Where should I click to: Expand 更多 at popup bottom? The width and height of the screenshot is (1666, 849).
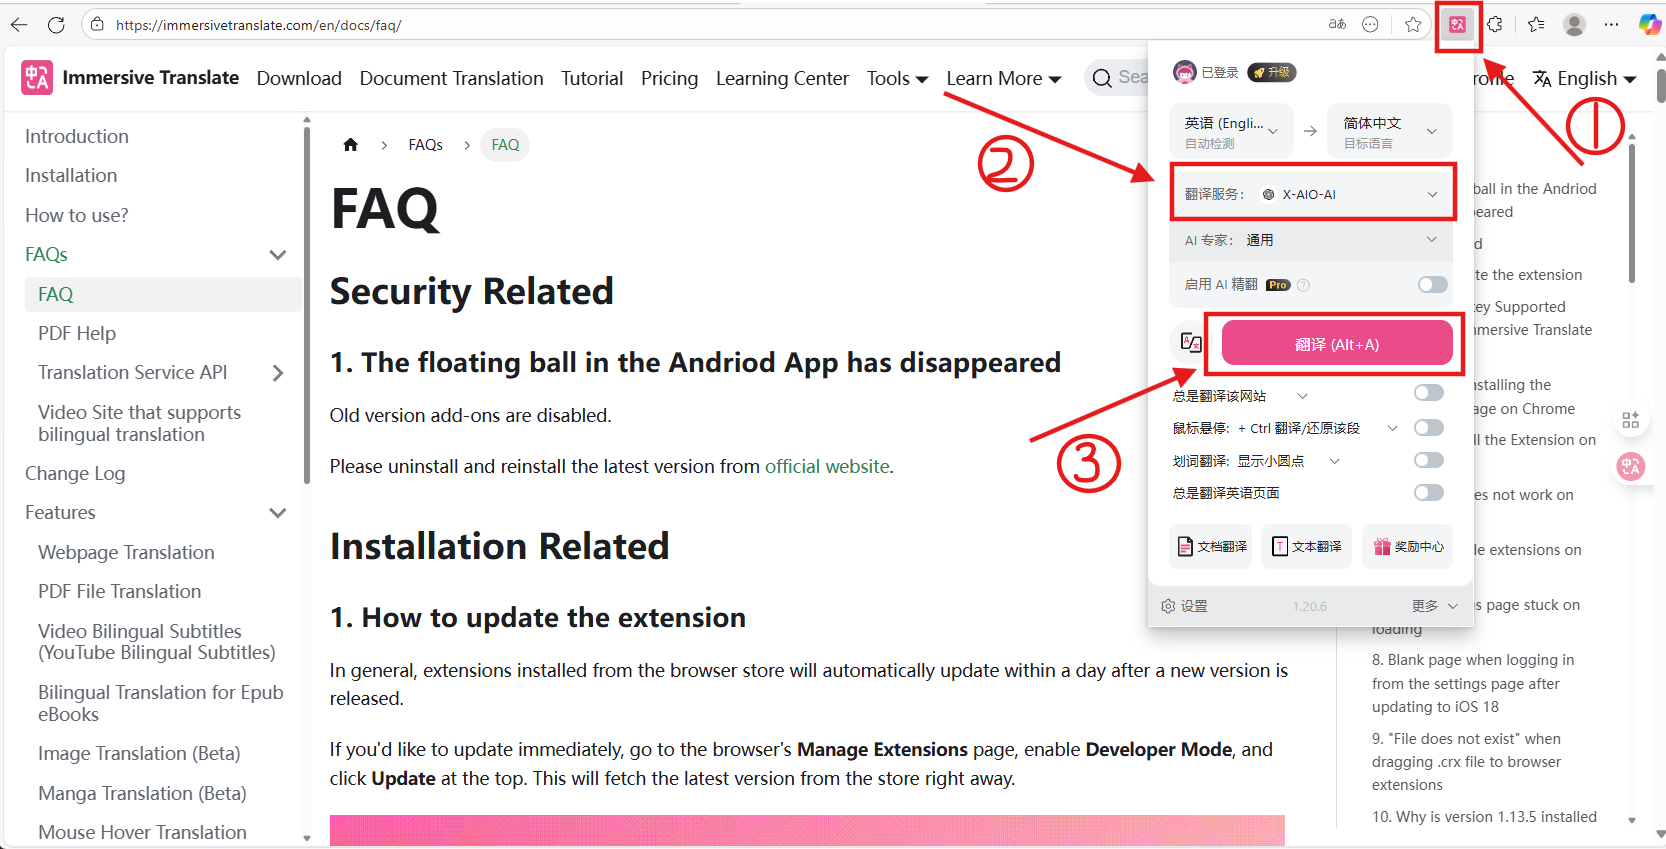(x=1435, y=606)
